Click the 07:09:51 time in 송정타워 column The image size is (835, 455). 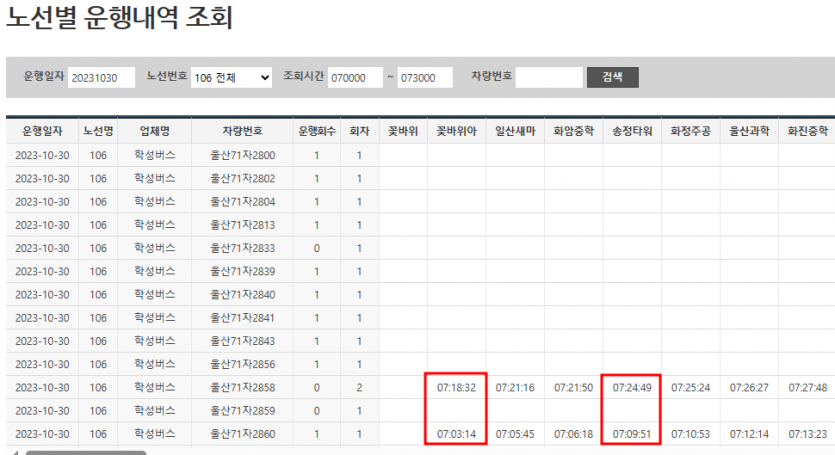tap(632, 434)
